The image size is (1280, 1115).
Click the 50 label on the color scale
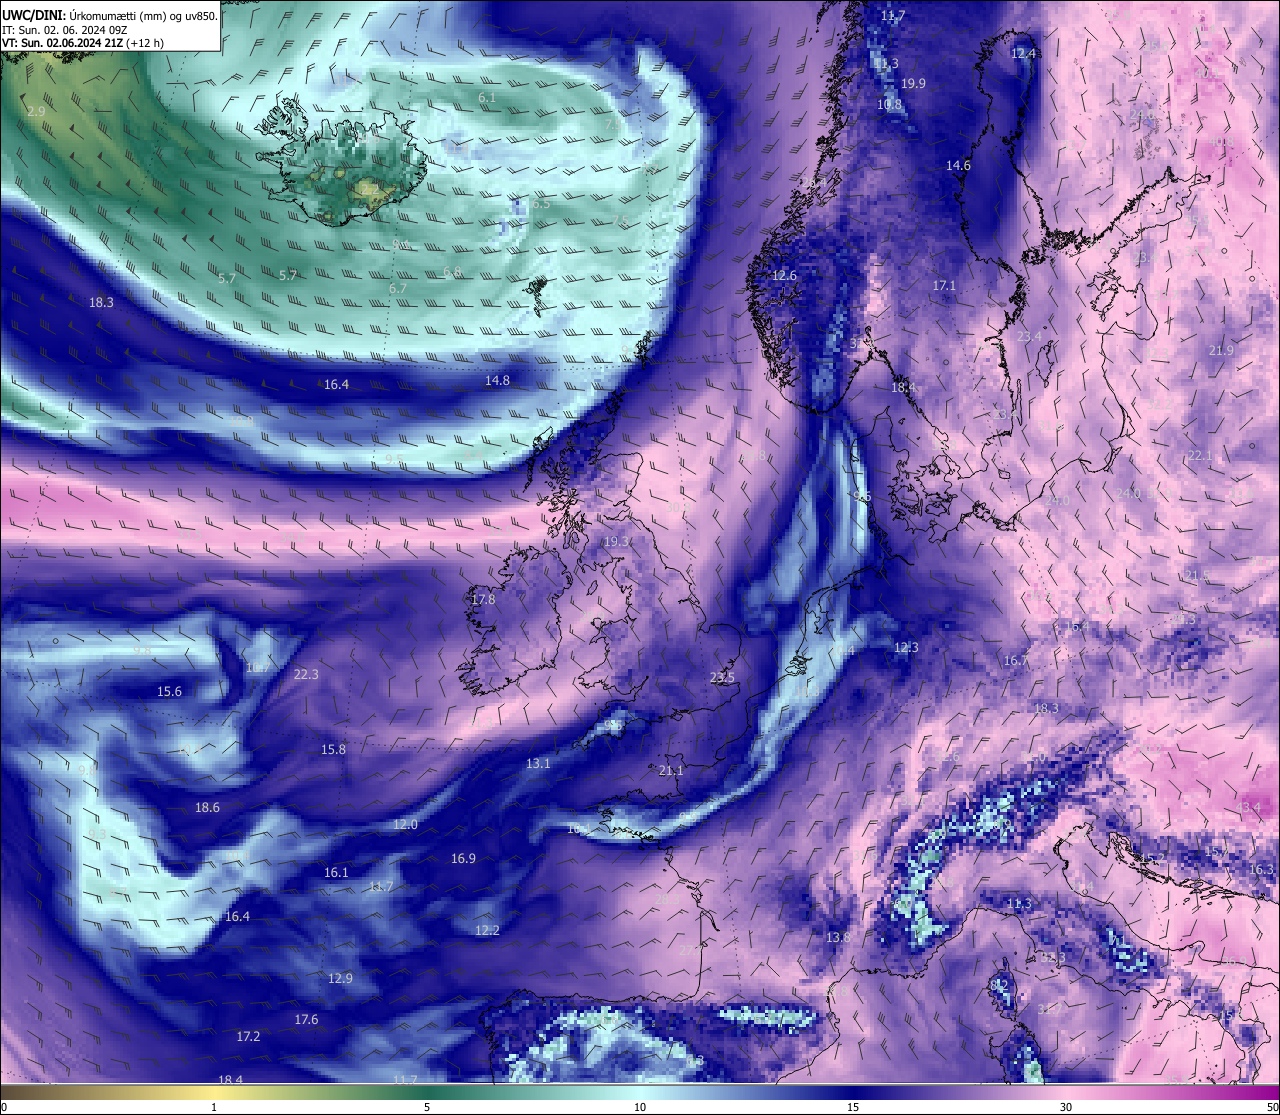(x=1272, y=1107)
